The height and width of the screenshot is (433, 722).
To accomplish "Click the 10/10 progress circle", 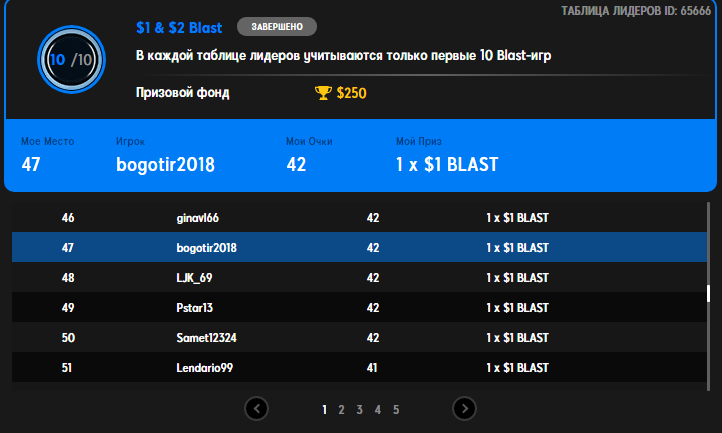I will pos(71,59).
